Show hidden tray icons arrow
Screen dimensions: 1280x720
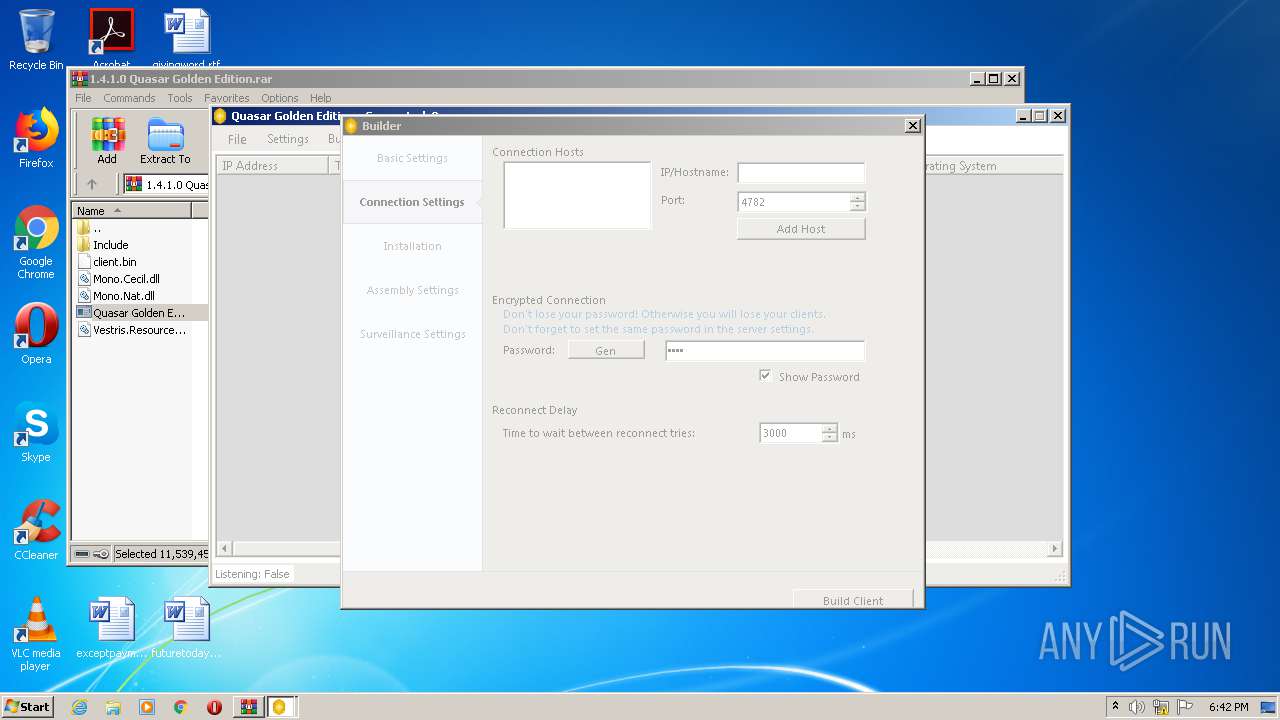(1115, 707)
